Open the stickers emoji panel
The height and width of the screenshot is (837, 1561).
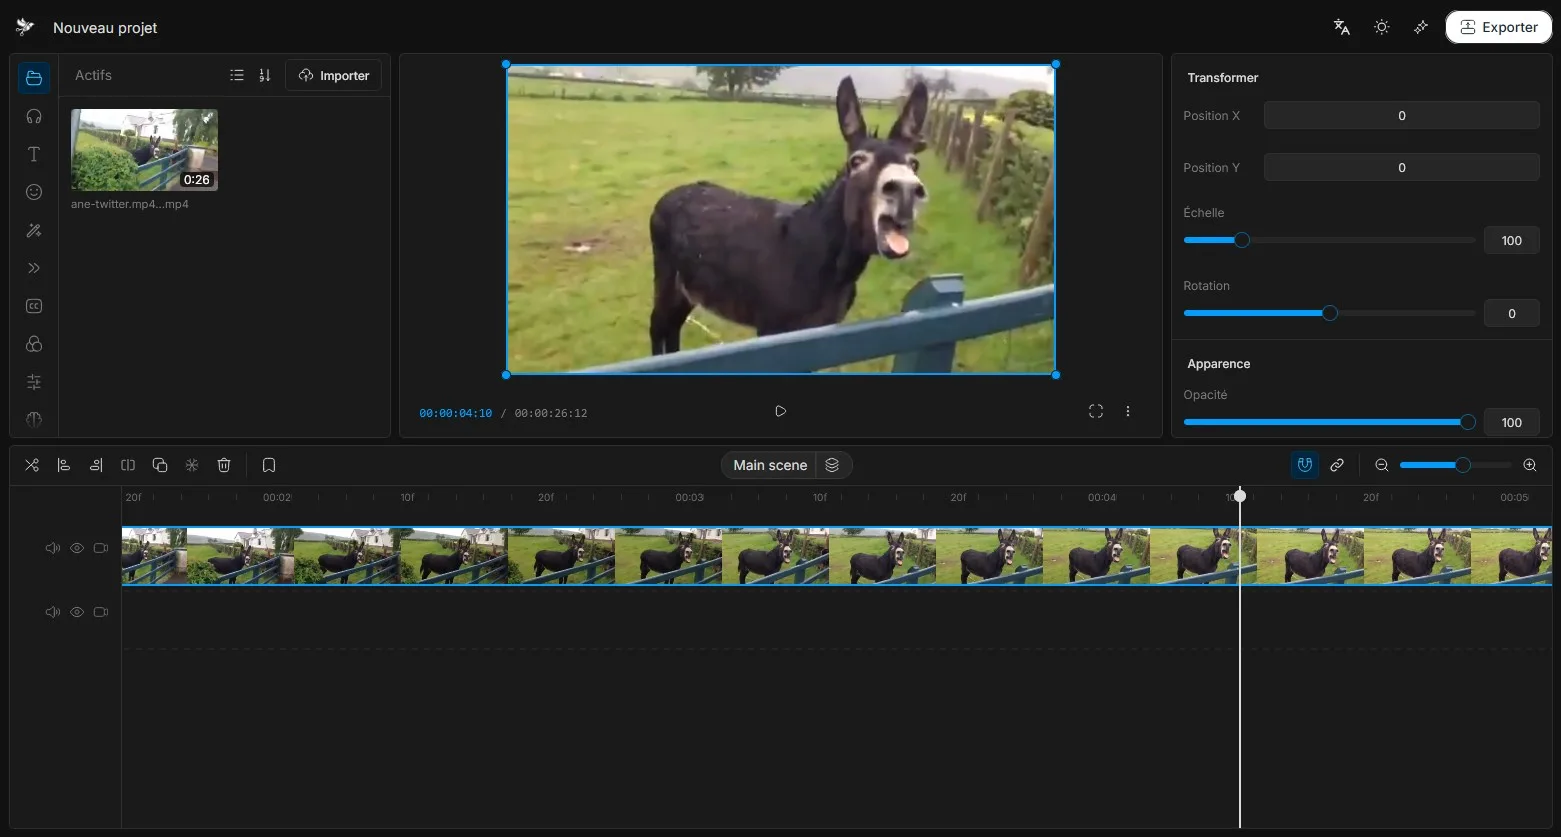34,192
